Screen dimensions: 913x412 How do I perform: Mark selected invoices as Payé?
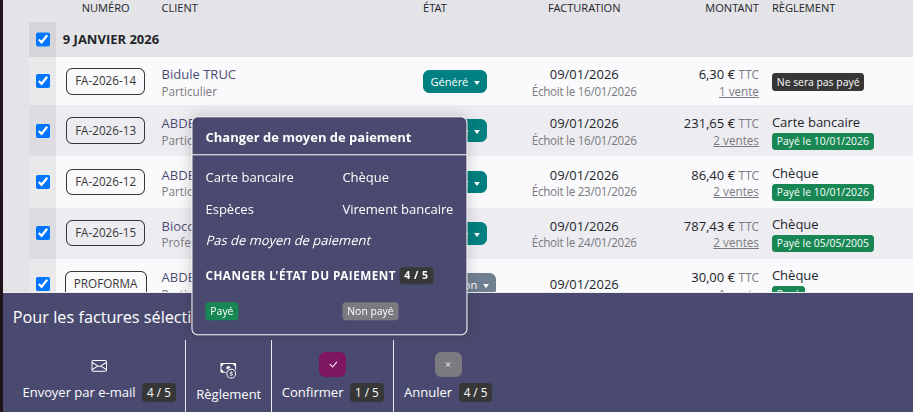coord(222,311)
